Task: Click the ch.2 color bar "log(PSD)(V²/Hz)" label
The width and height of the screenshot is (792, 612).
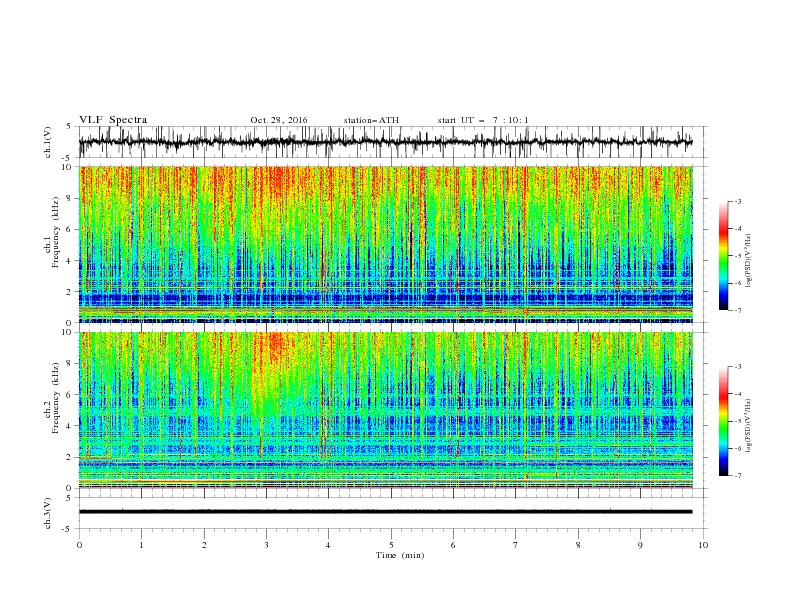Action: pos(749,426)
